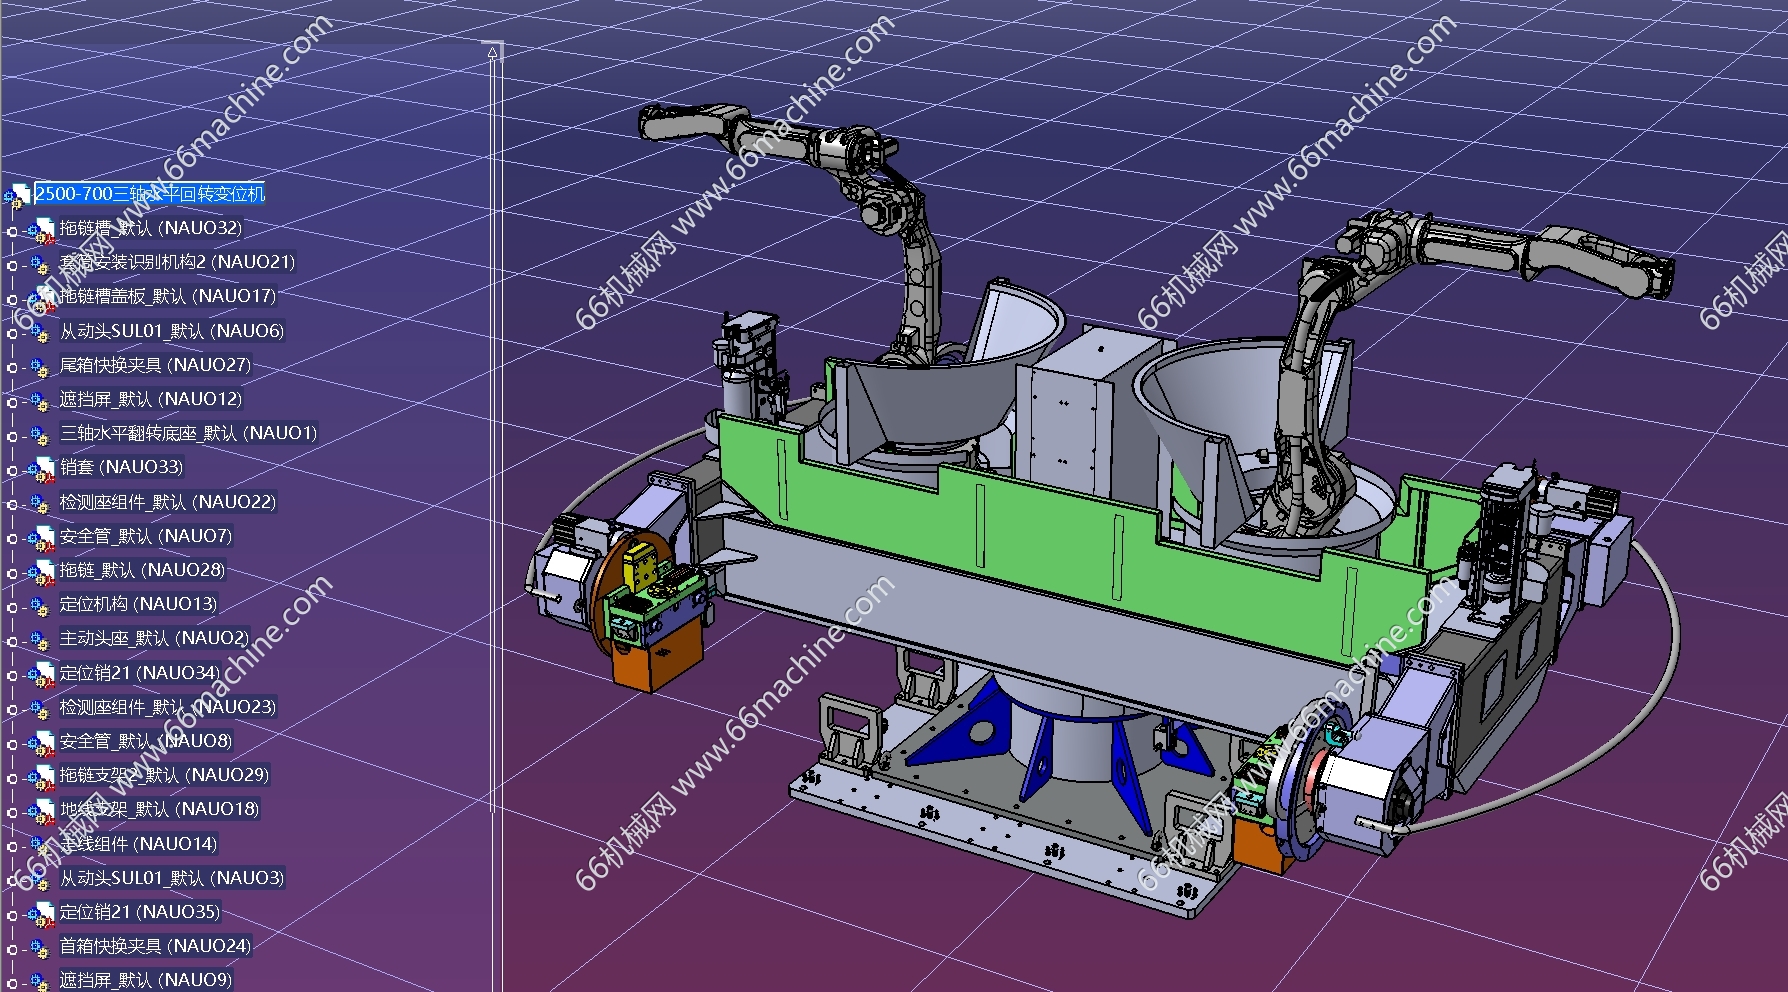Click the assembly icon of 检测座组件_默认 (NAUO23)
This screenshot has width=1788, height=992.
point(41,709)
